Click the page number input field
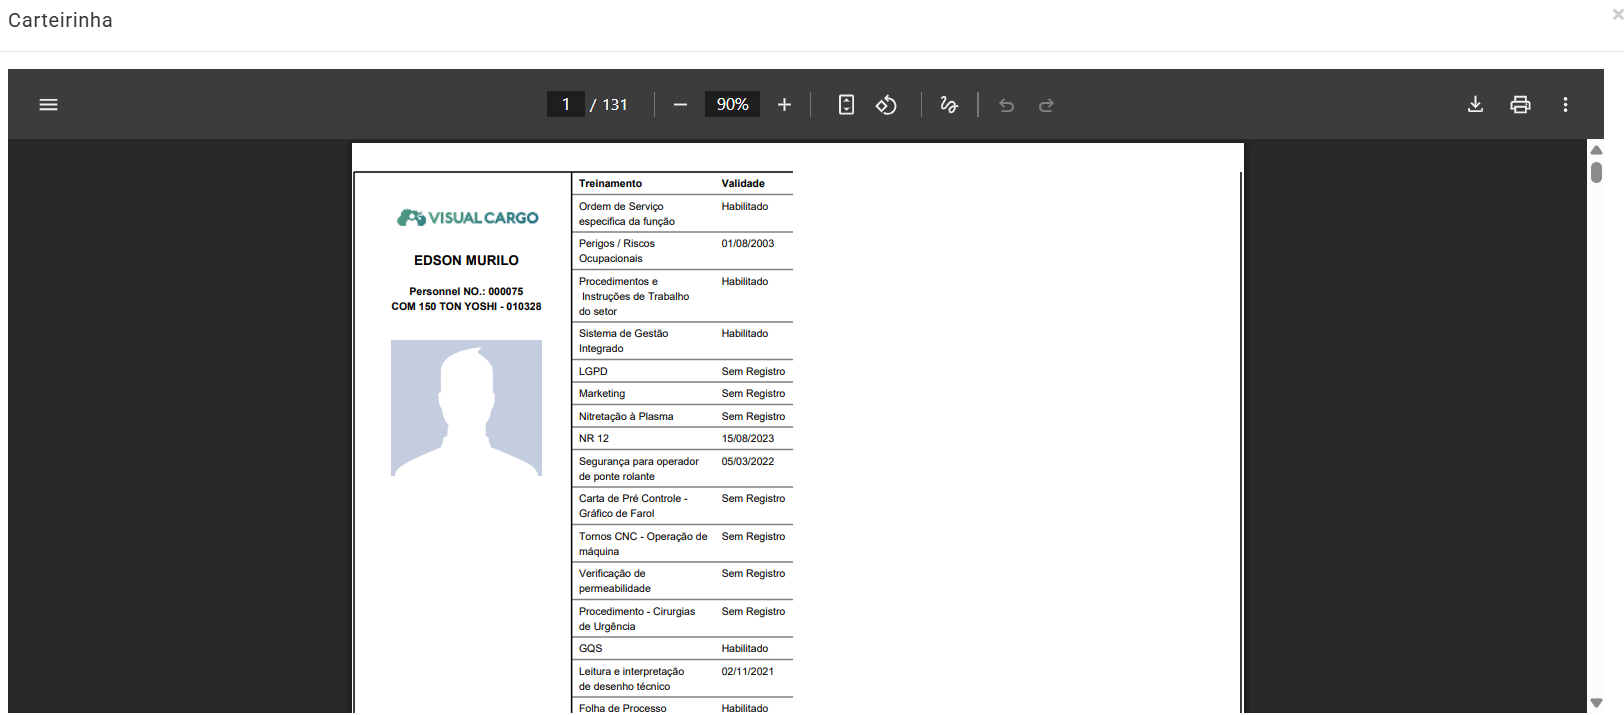The width and height of the screenshot is (1624, 715). pos(566,105)
